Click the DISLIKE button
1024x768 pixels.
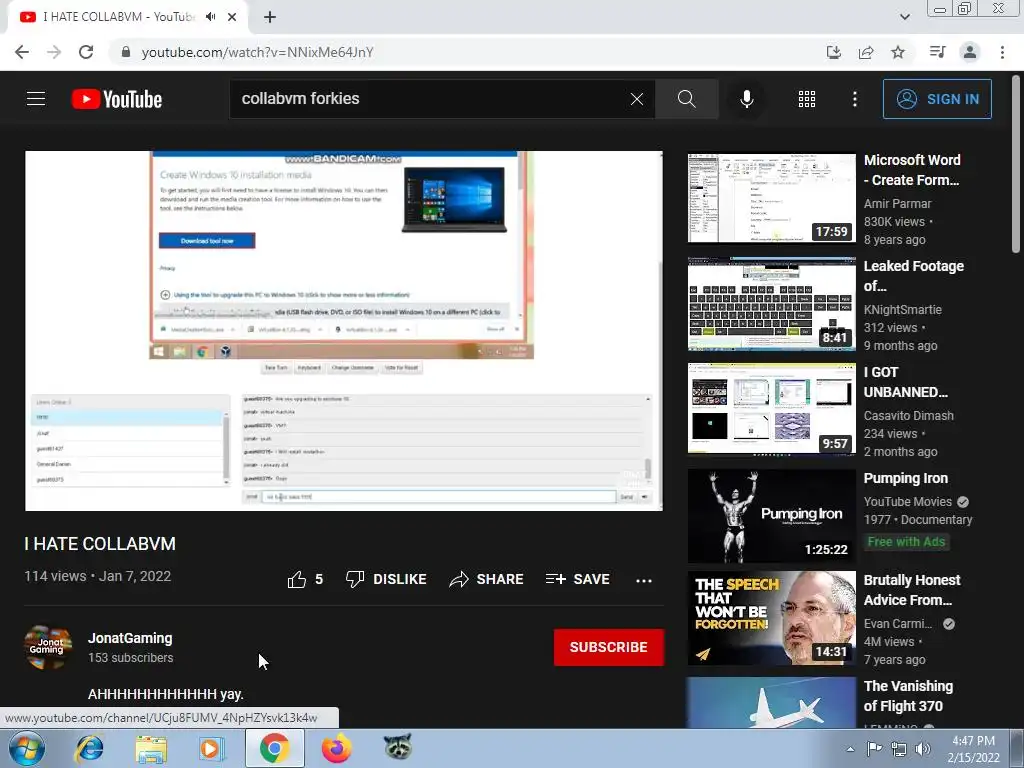click(x=386, y=579)
